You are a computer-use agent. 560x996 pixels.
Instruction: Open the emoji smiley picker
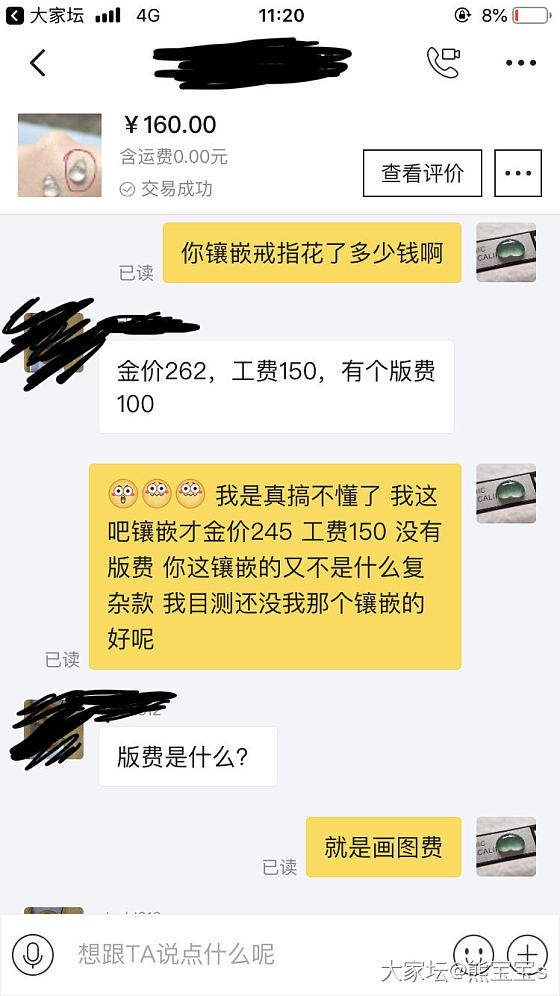point(473,954)
